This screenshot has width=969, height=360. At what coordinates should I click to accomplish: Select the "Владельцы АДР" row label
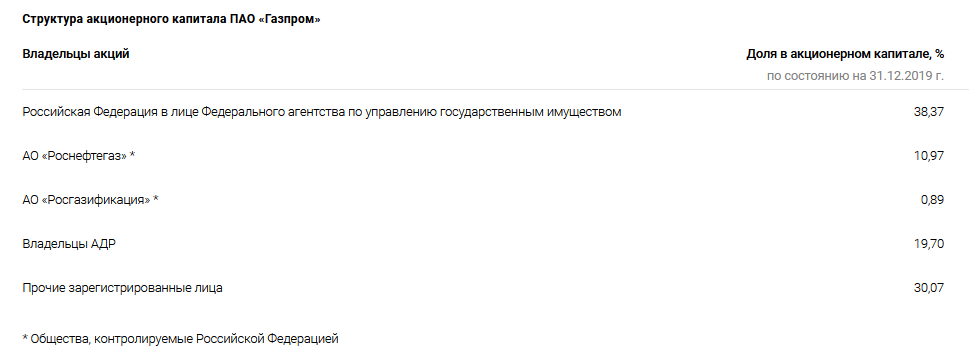tap(69, 244)
